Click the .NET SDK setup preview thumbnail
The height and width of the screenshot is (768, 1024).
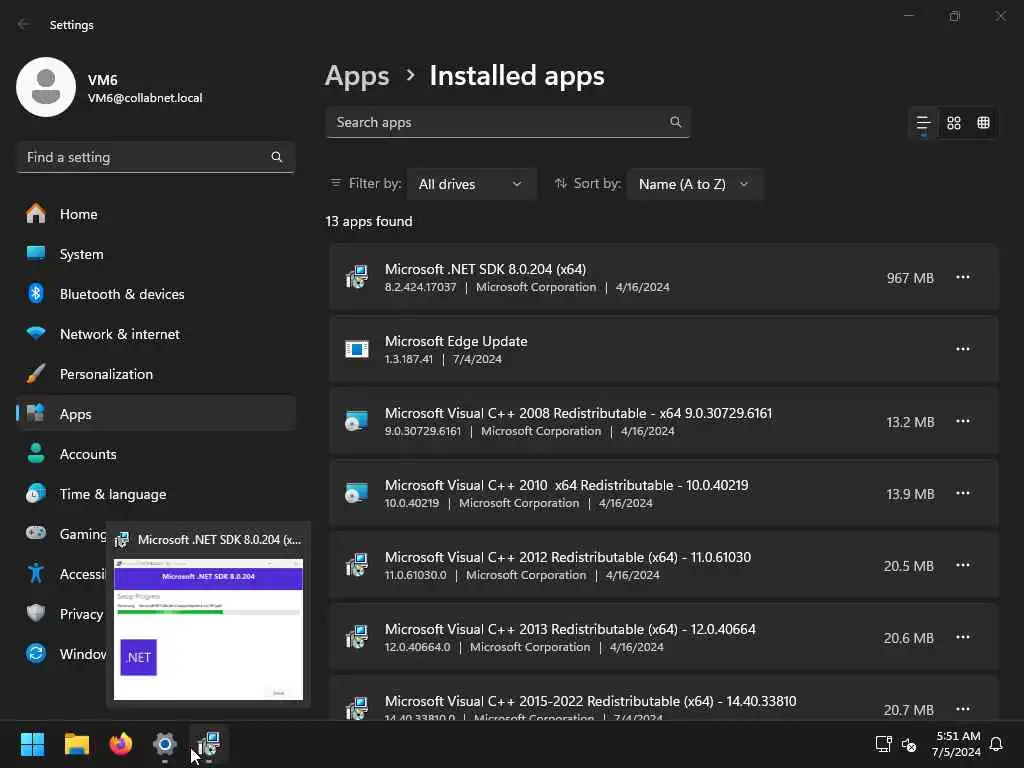point(208,629)
